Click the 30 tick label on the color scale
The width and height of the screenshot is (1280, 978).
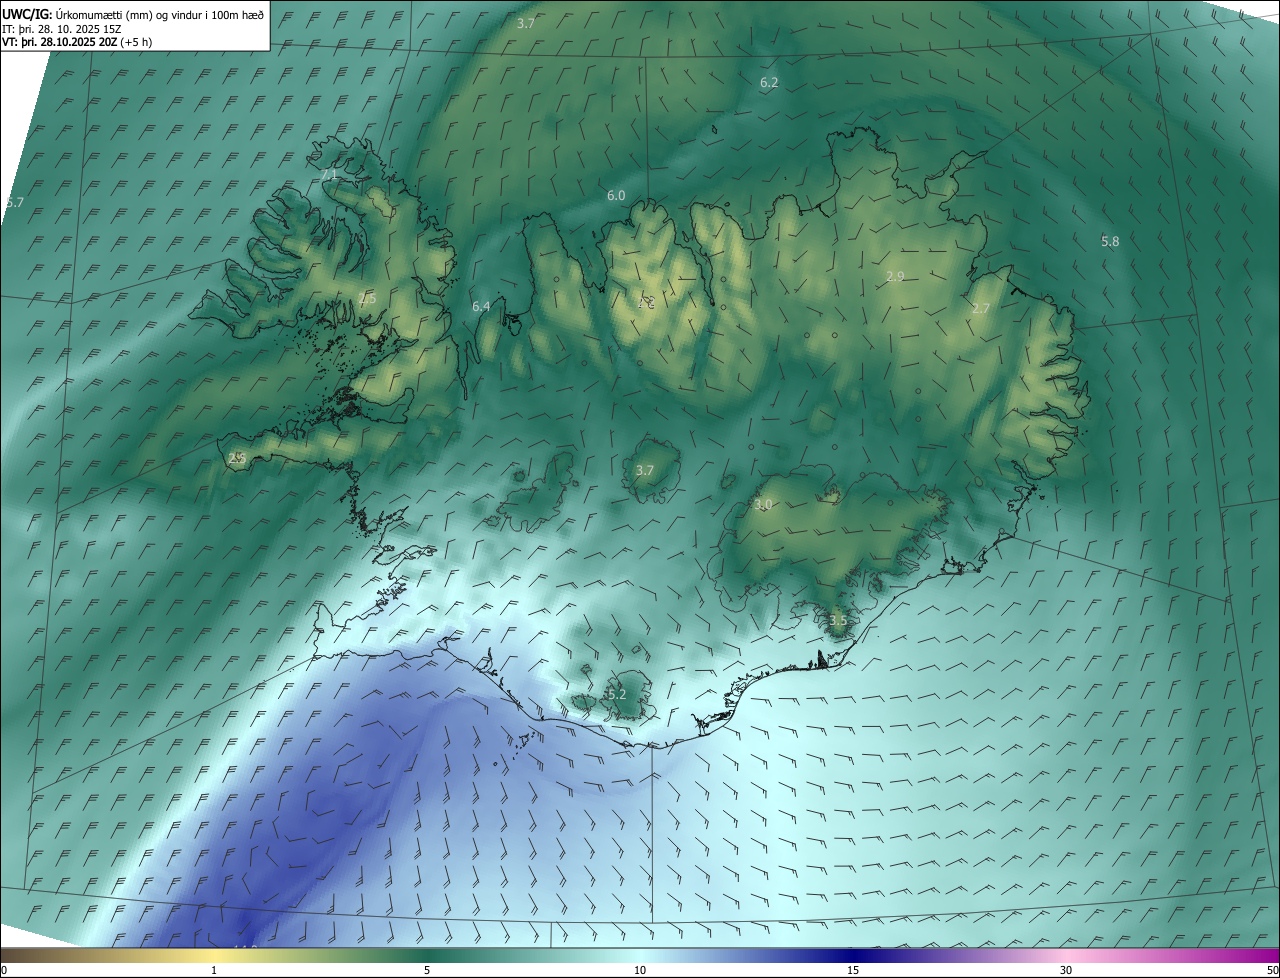click(x=1066, y=970)
